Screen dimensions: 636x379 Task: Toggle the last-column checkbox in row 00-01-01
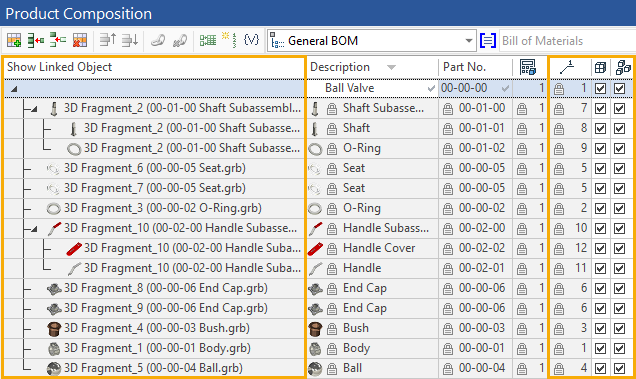click(x=619, y=129)
